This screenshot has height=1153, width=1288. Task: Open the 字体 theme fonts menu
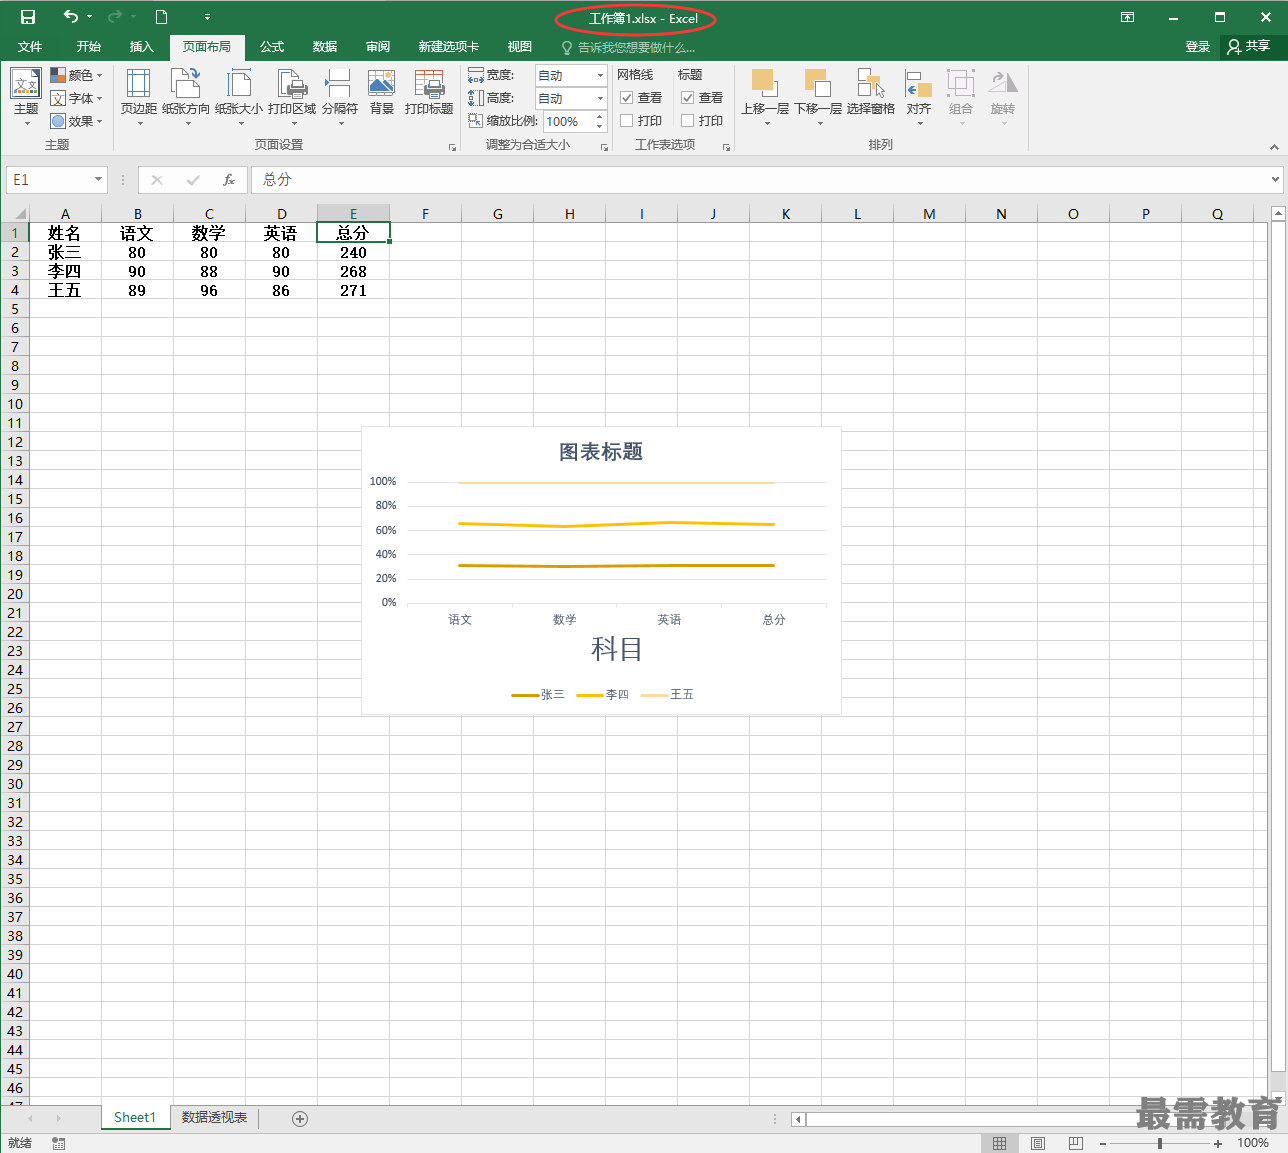77,98
